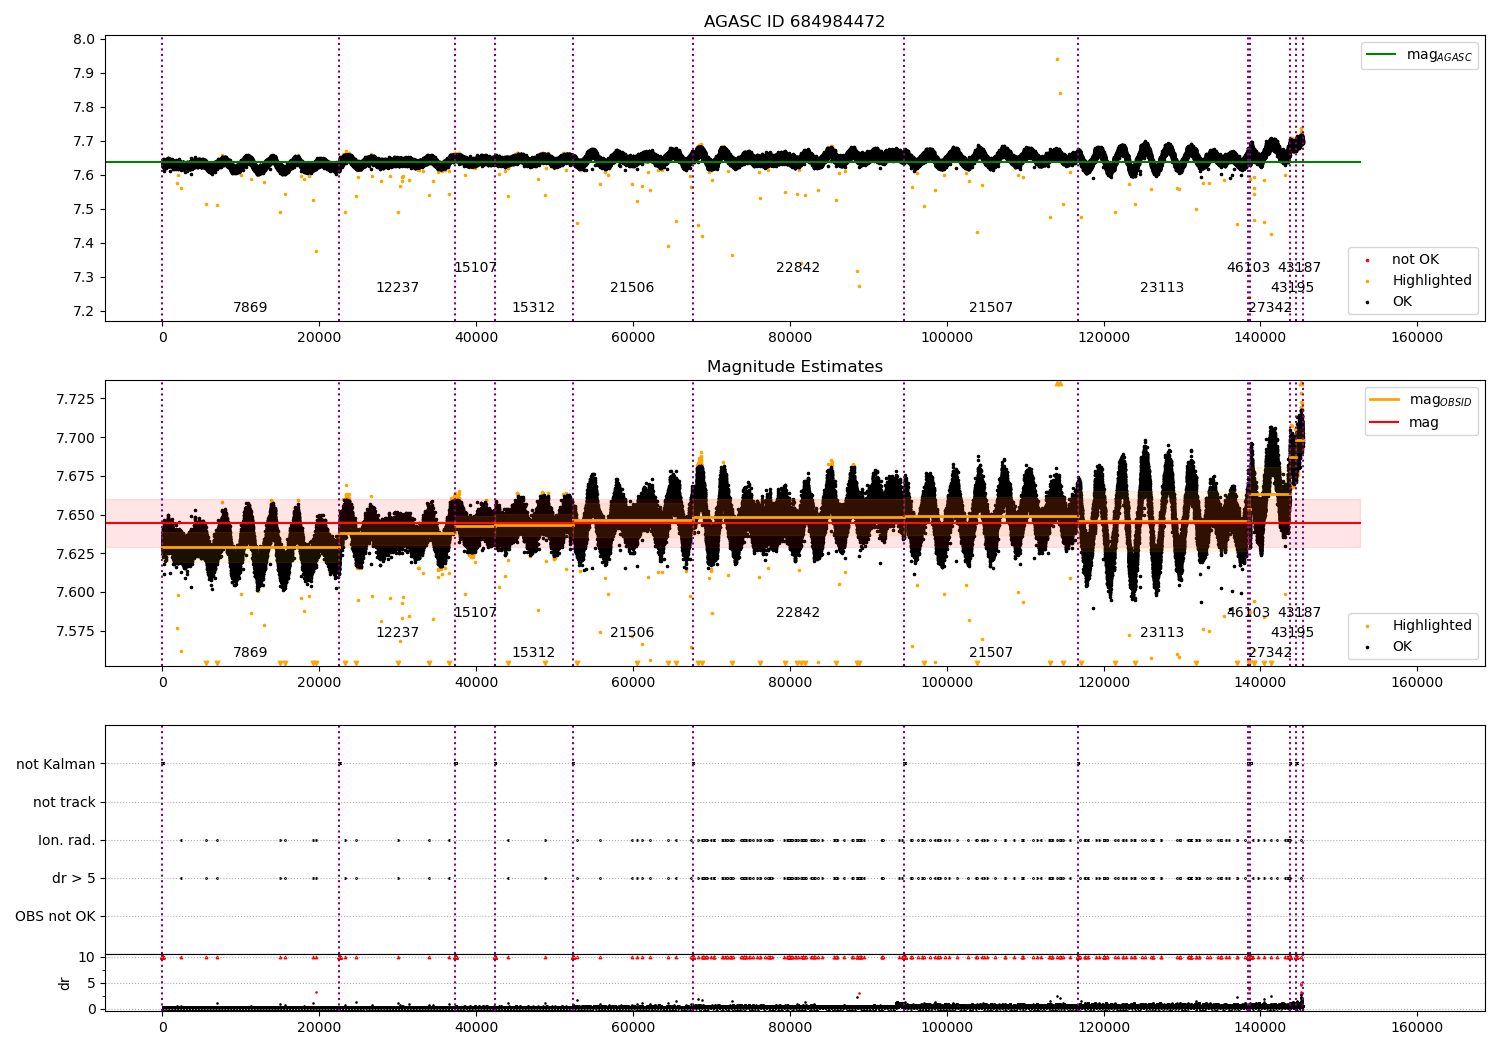This screenshot has width=1500, height=1050.
Task: Click the 100000 x-tick under Magnitude Estimates plot
Action: [x=946, y=682]
